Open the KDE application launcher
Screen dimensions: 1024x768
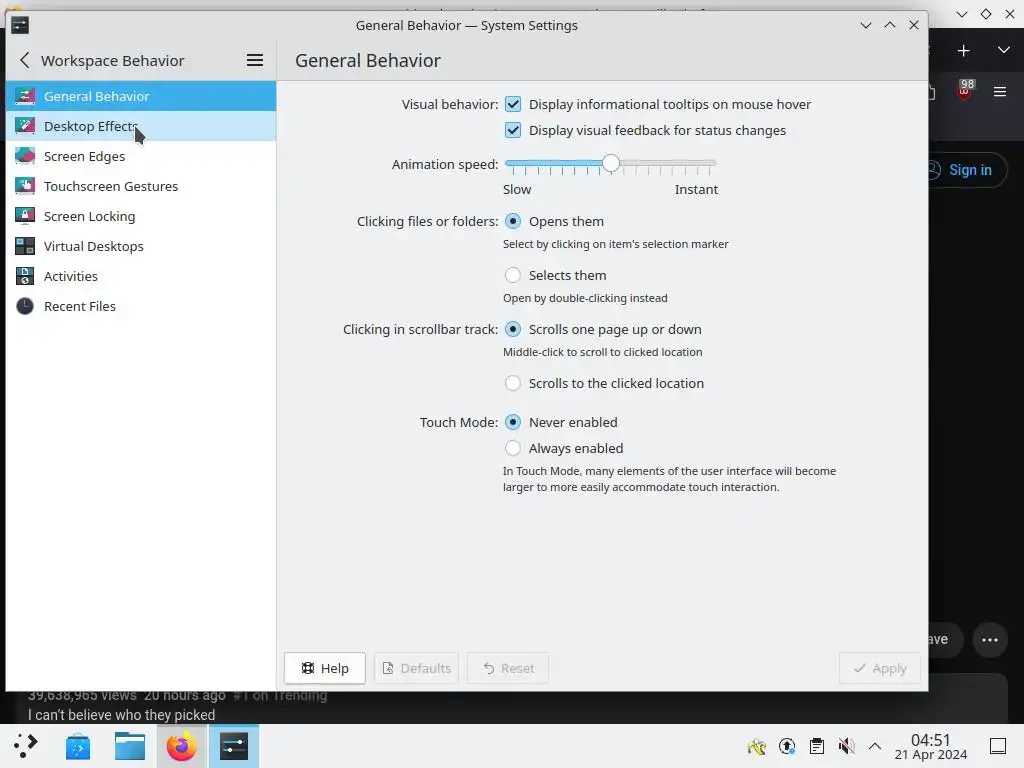tap(25, 746)
